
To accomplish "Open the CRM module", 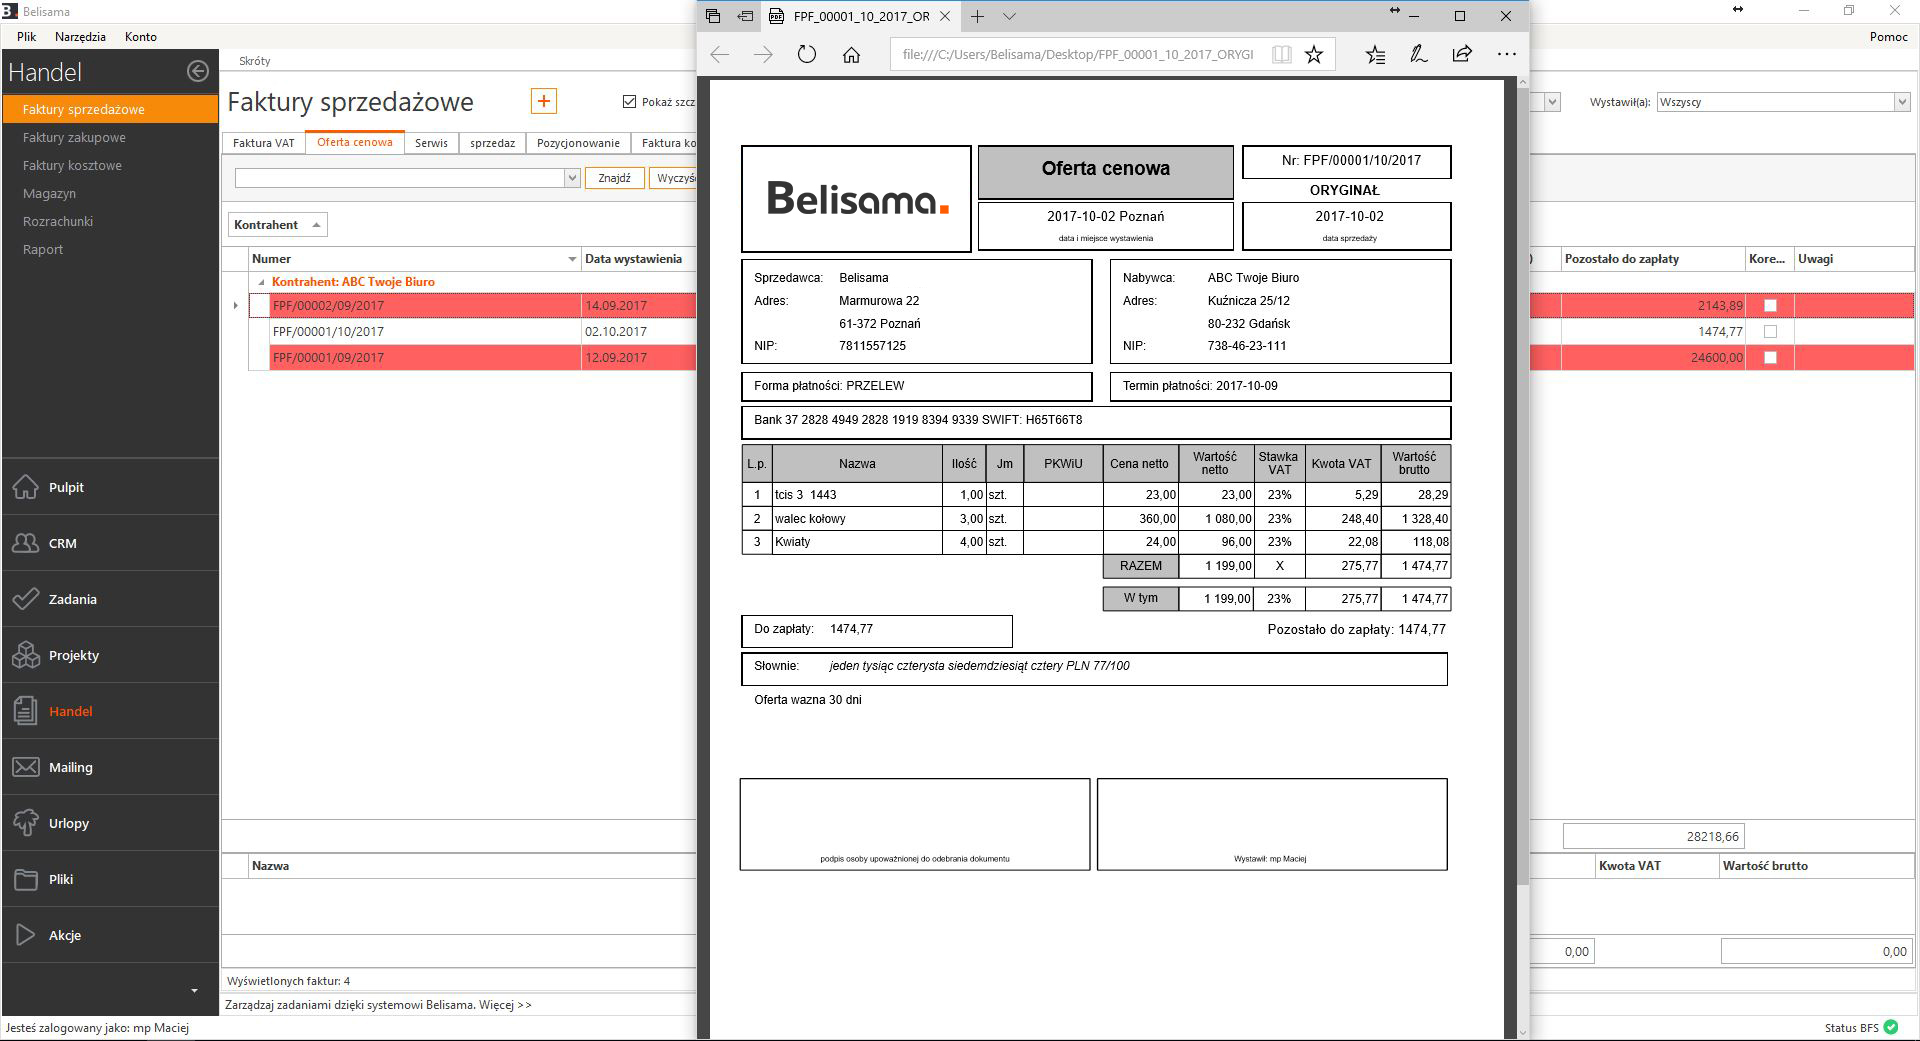I will tap(62, 543).
